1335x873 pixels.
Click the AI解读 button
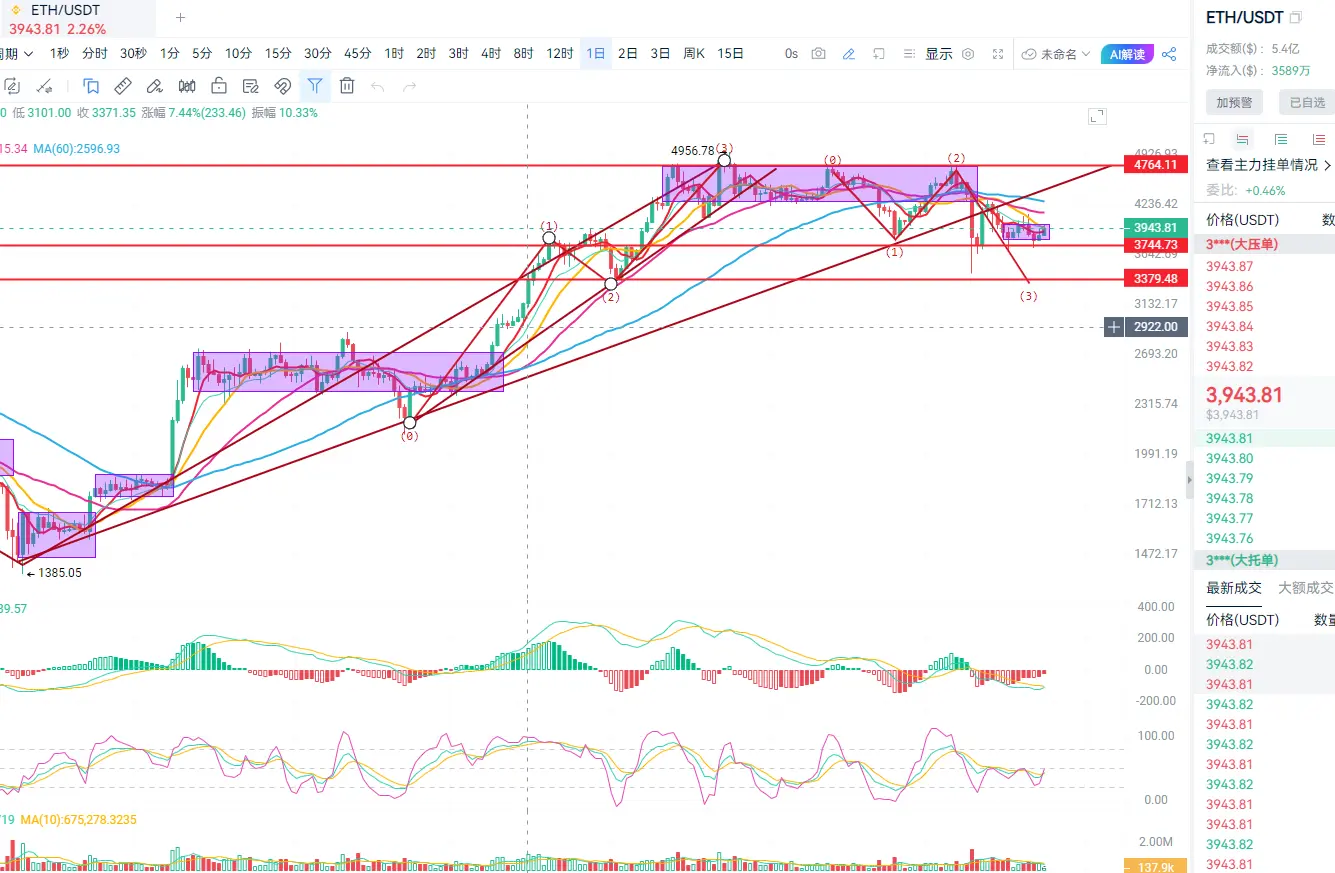[x=1128, y=54]
